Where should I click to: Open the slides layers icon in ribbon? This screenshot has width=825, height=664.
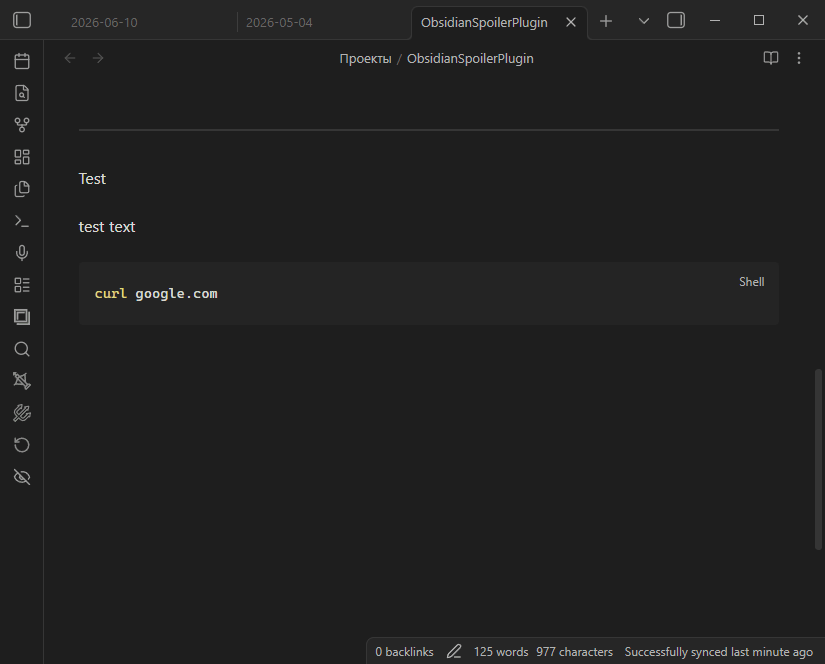click(x=22, y=317)
